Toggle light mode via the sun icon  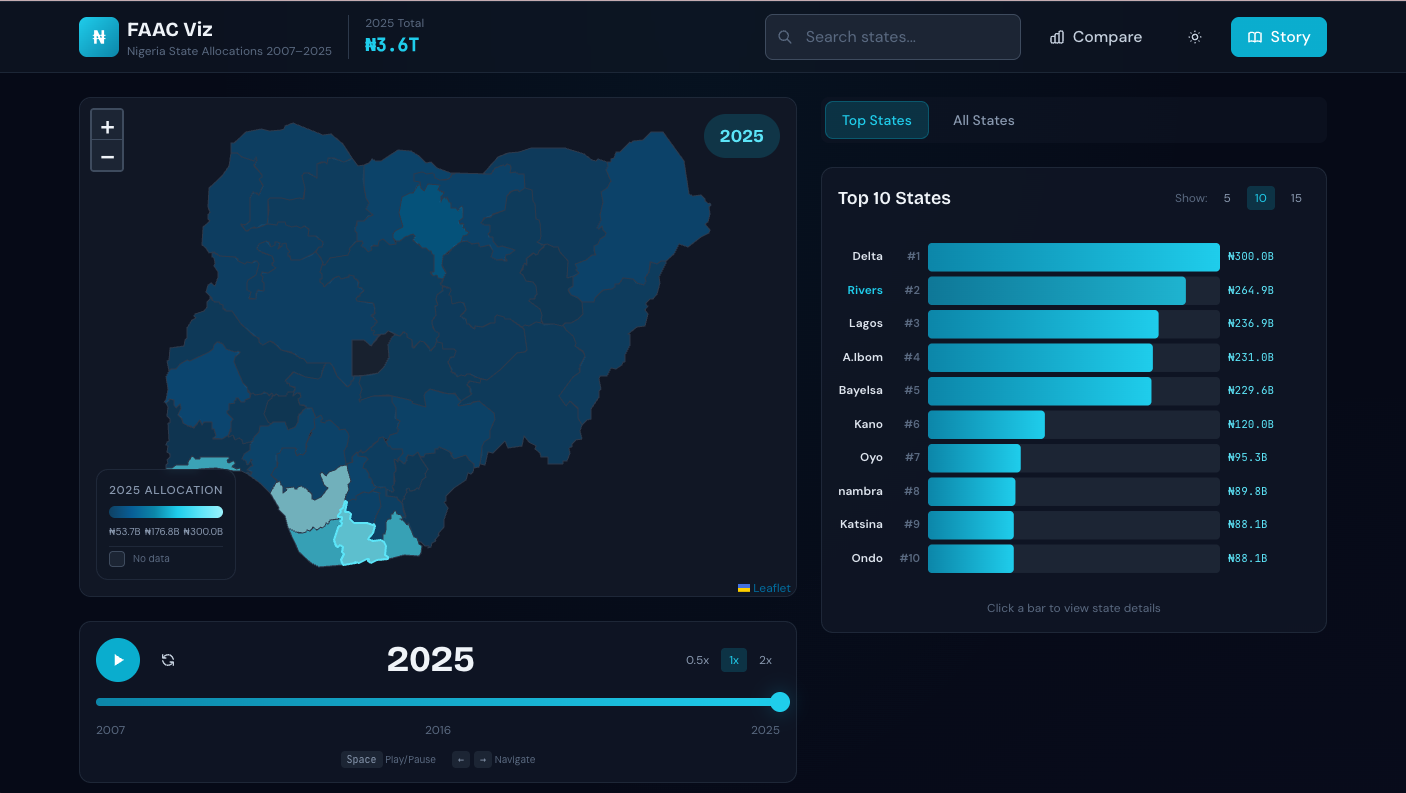(1194, 36)
